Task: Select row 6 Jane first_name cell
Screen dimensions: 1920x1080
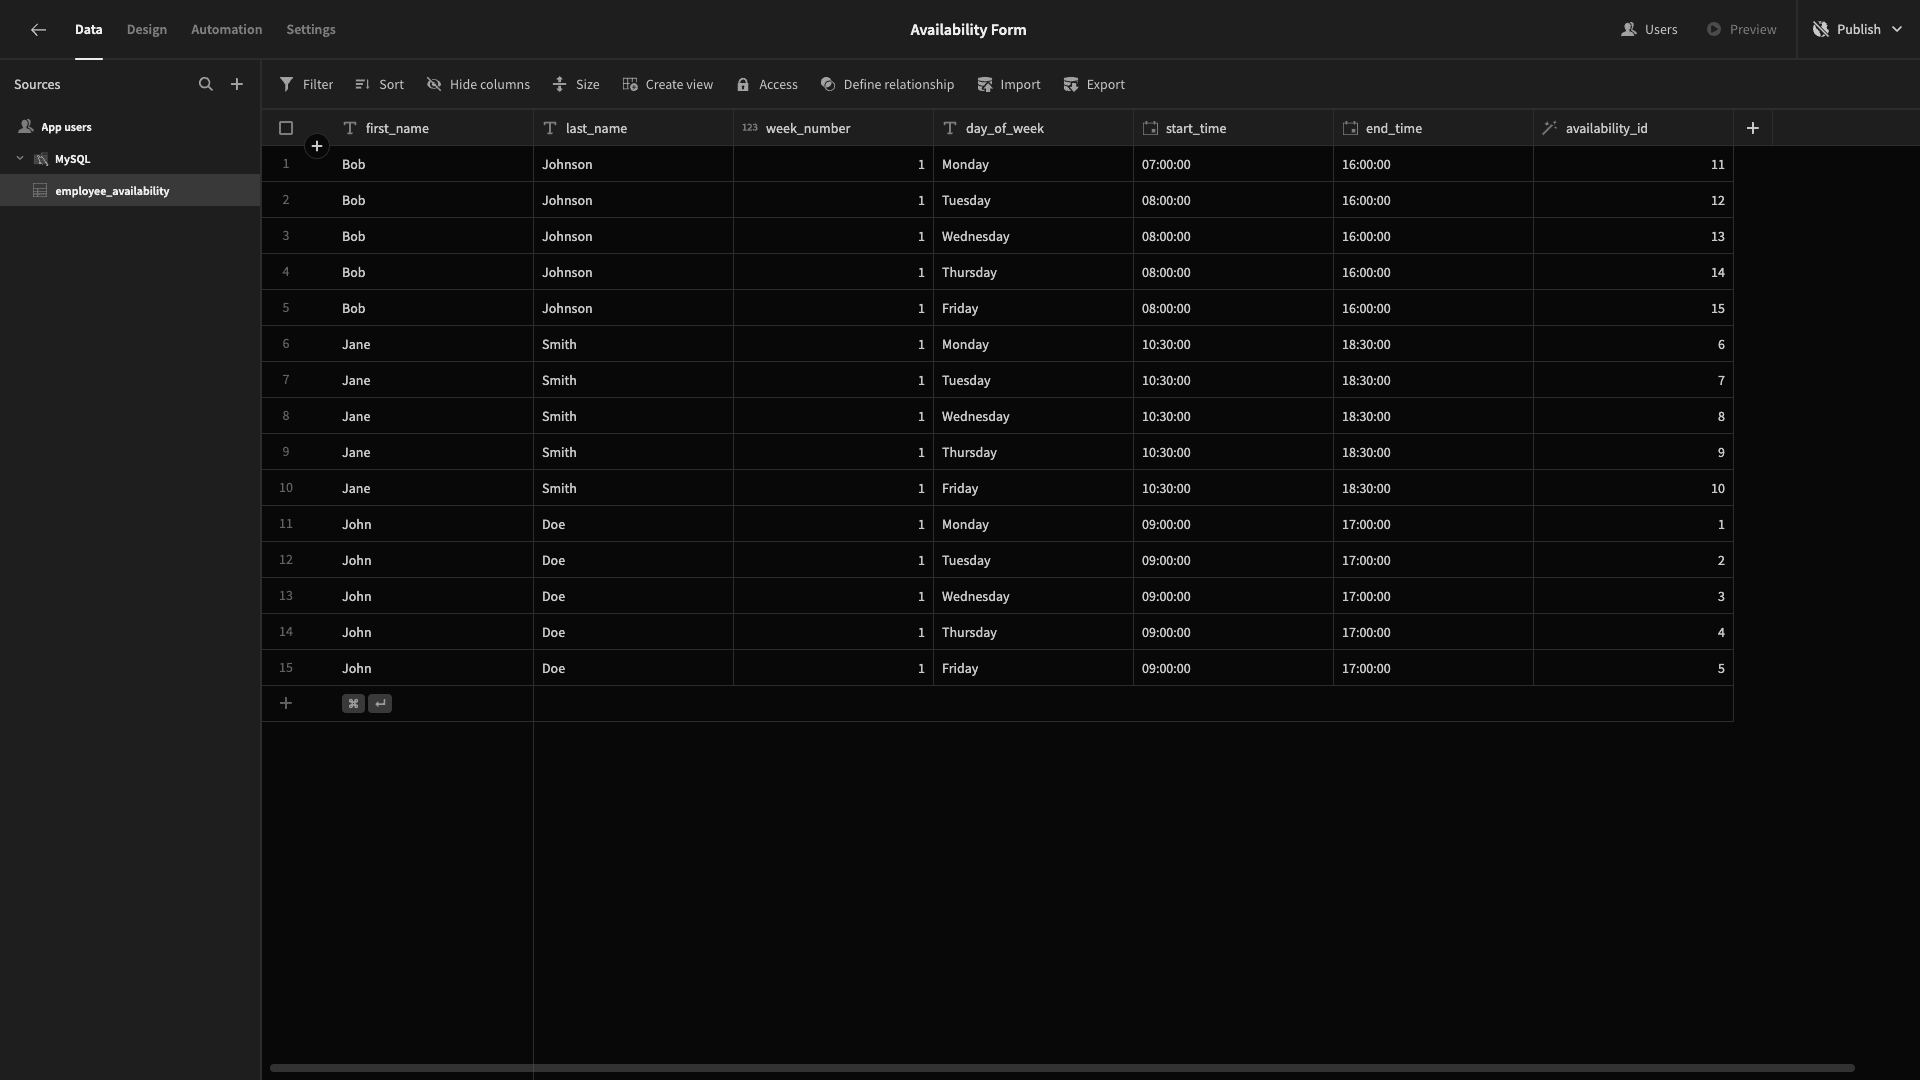Action: tap(433, 344)
